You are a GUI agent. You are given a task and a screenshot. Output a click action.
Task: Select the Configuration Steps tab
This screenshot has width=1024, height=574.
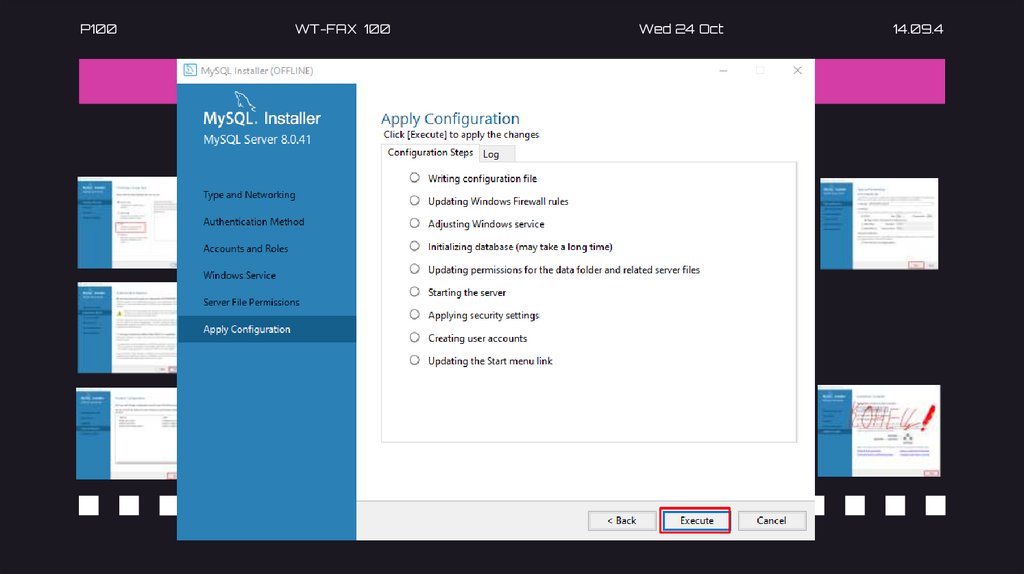point(430,152)
